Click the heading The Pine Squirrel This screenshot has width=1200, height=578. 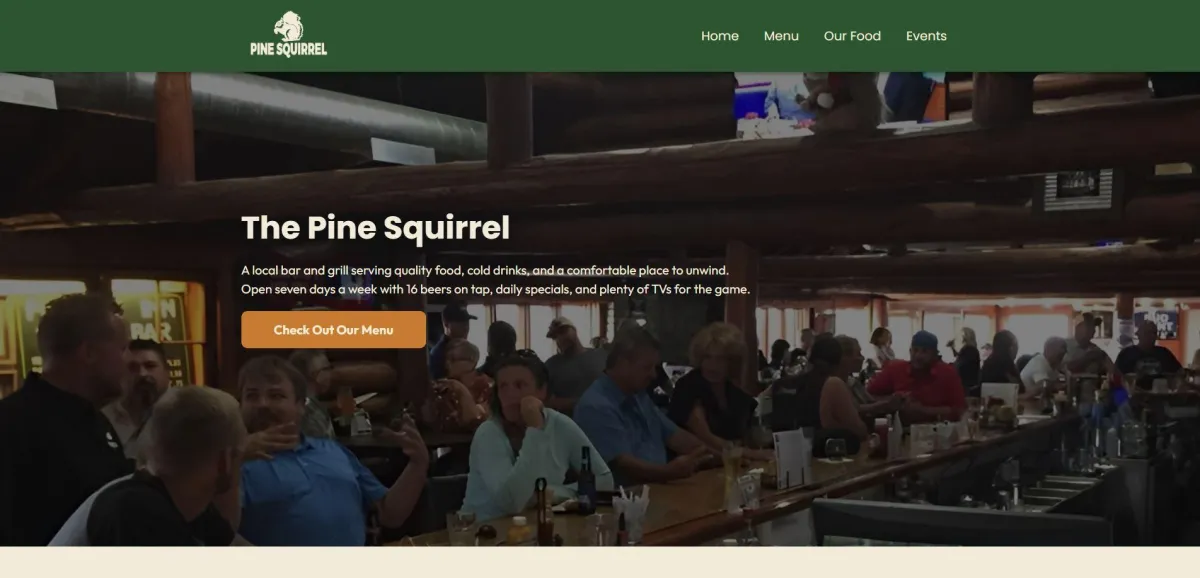click(375, 227)
